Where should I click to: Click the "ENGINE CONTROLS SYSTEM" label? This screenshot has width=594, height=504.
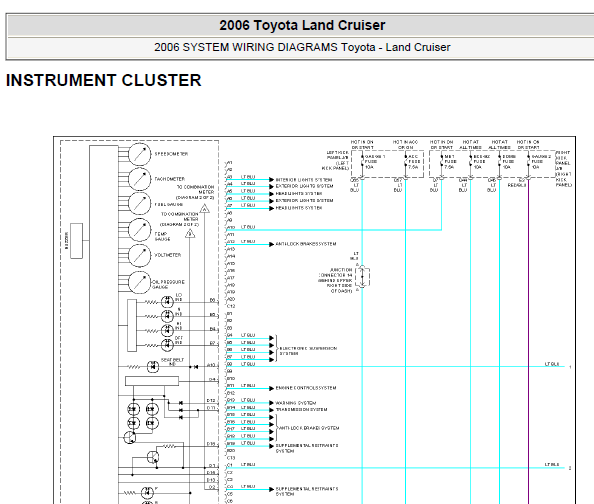pos(306,388)
